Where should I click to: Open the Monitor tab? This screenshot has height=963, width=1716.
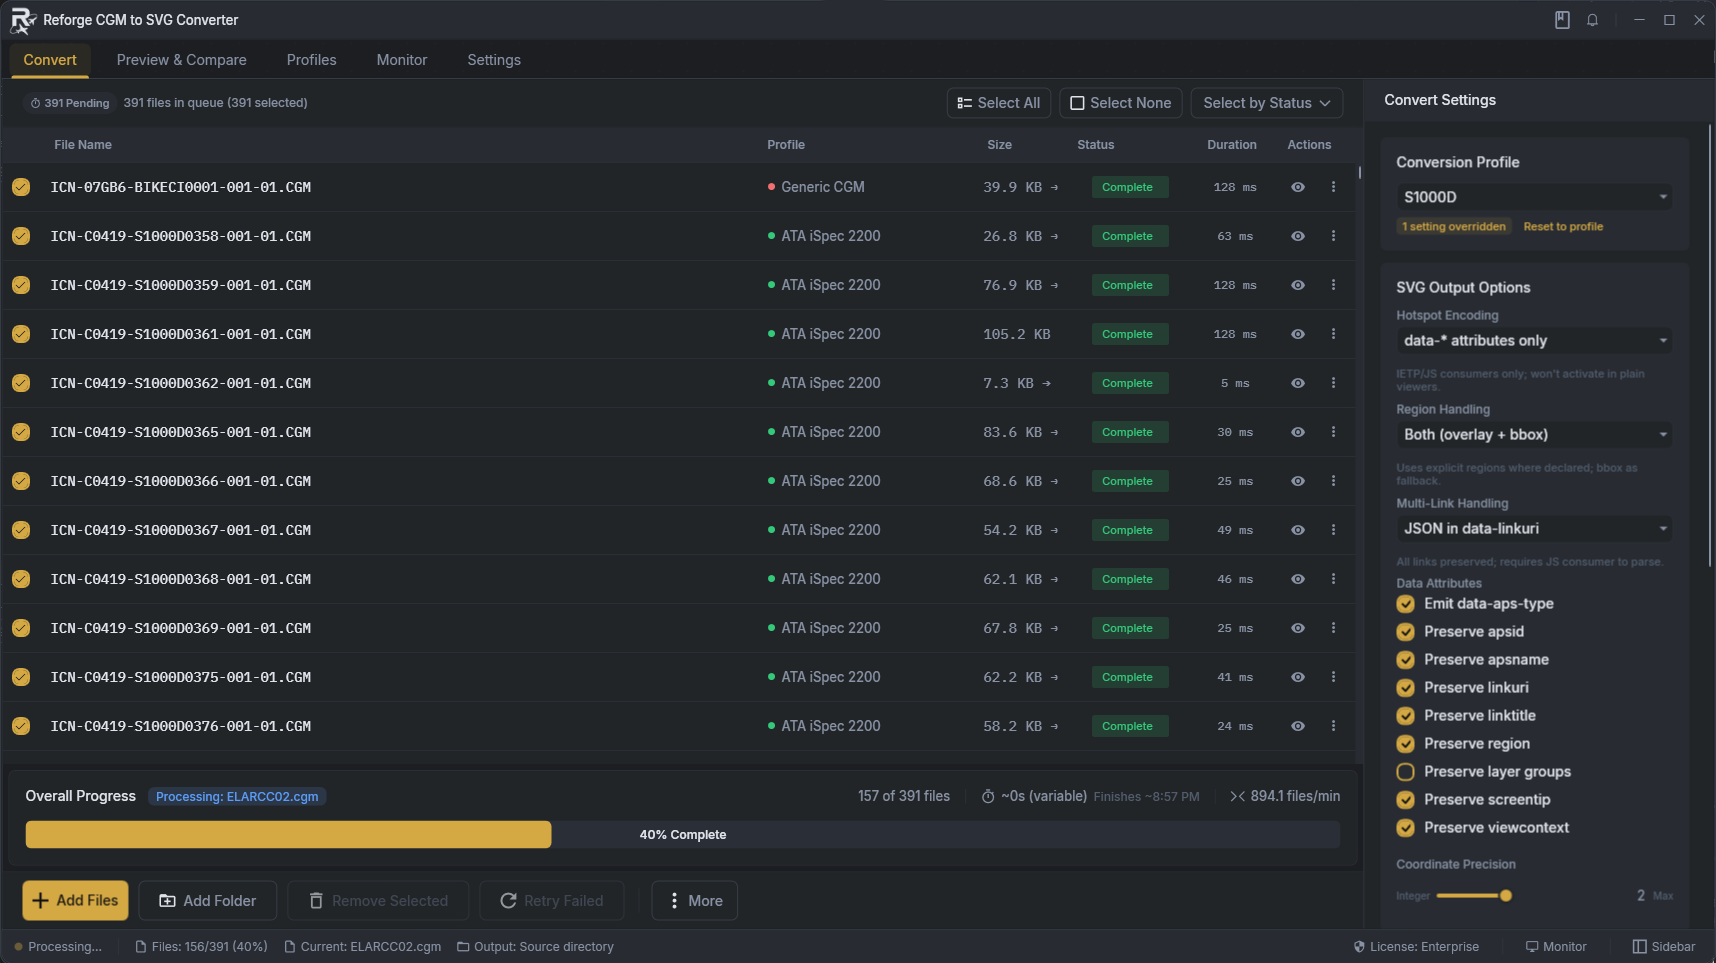(401, 60)
